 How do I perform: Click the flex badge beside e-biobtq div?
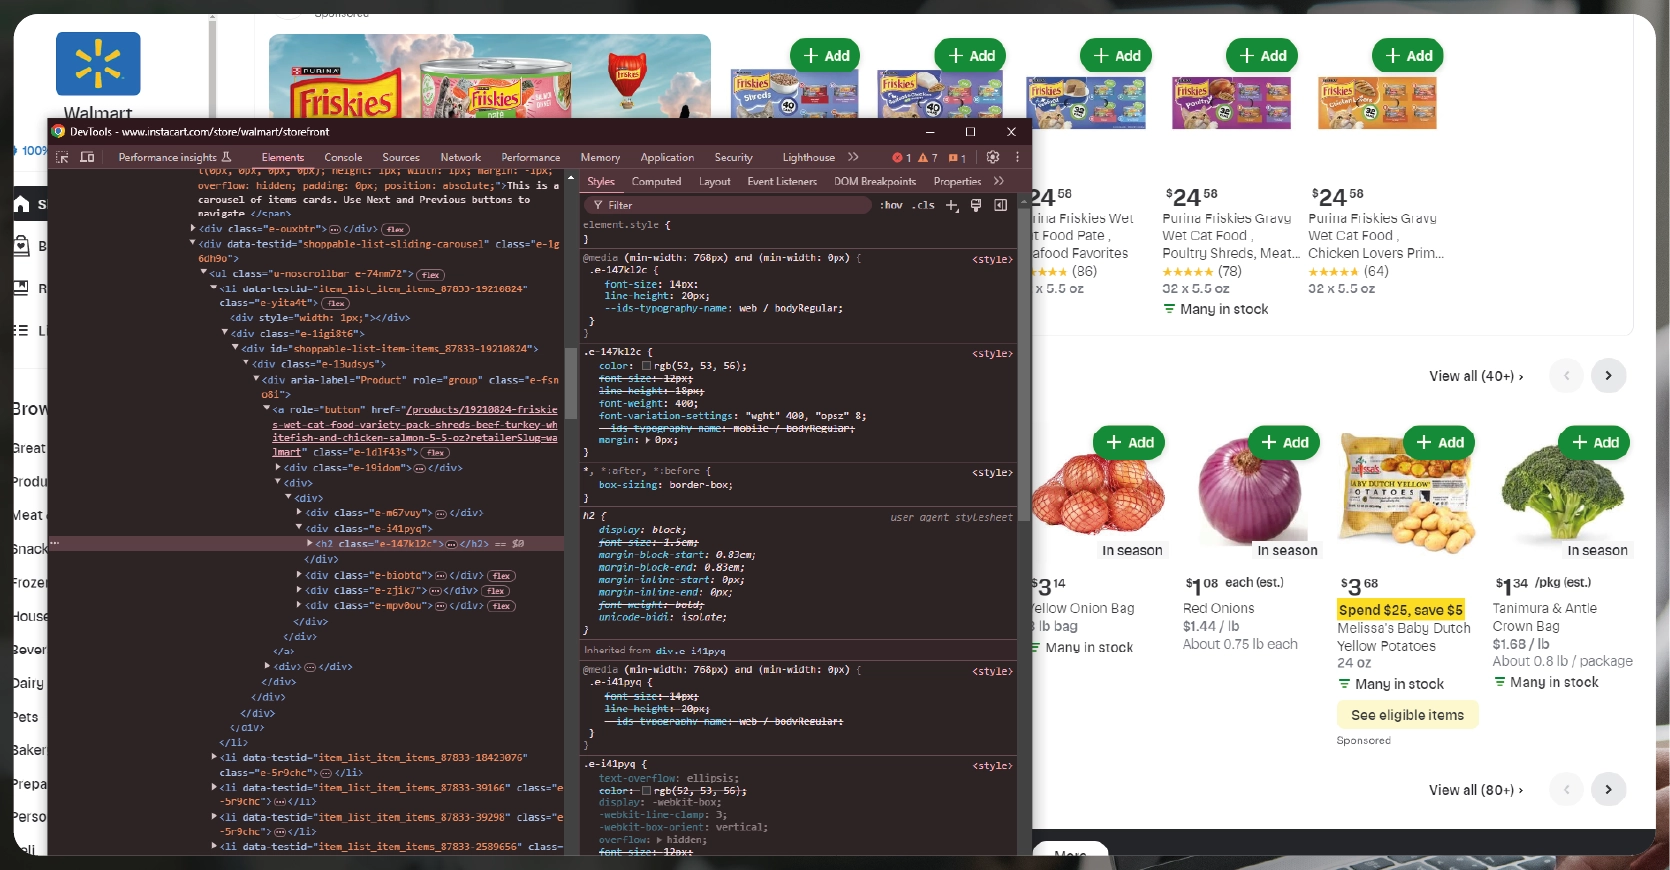coord(502,576)
